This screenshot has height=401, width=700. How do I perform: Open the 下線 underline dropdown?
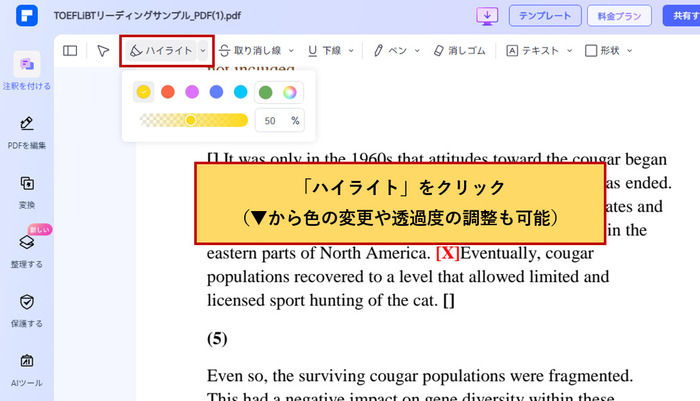(x=357, y=50)
